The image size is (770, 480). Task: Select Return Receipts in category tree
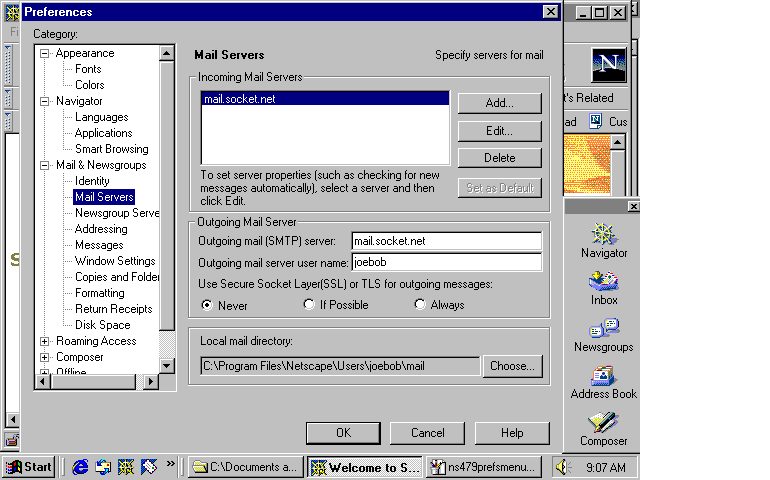[113, 309]
